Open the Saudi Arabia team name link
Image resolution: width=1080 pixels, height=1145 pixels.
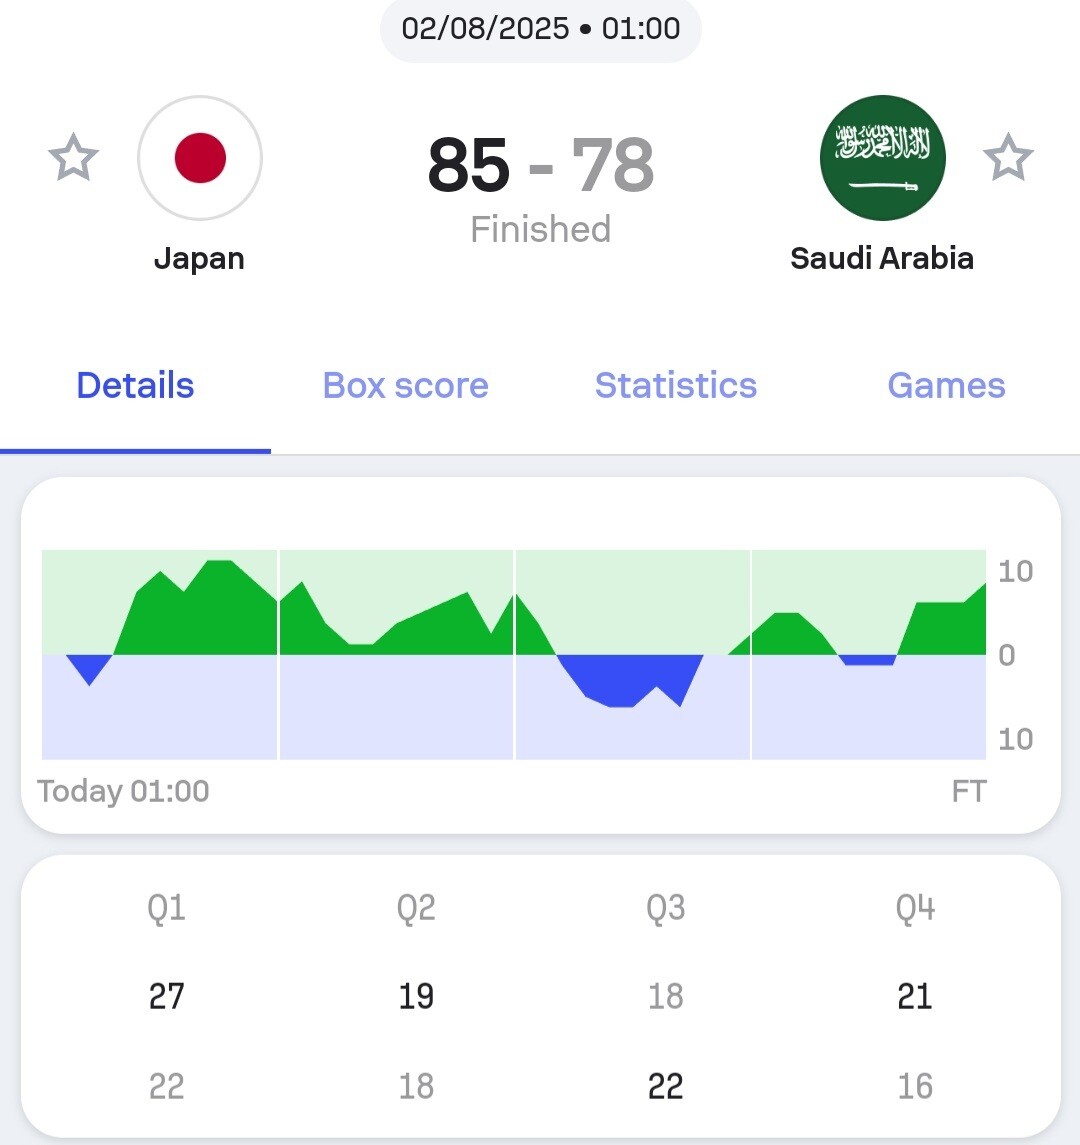point(881,258)
